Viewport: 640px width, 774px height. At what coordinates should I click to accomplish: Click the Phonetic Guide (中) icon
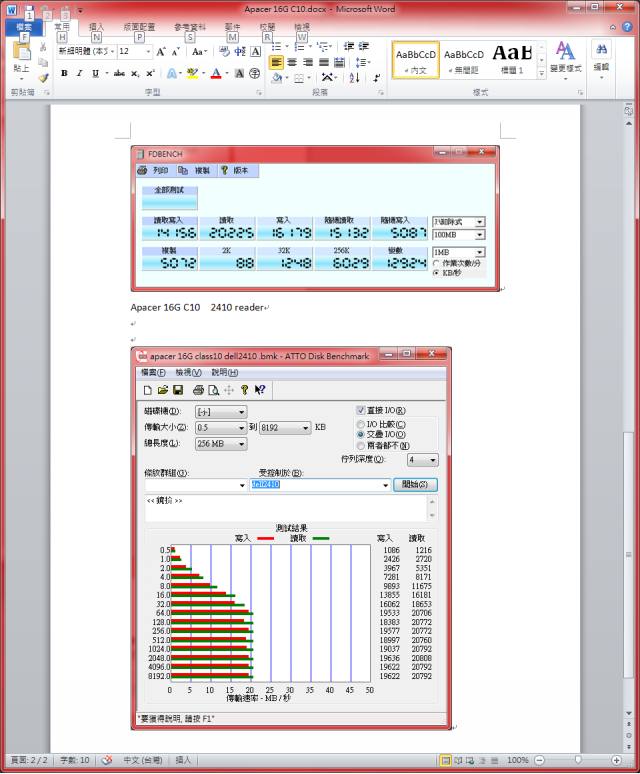[240, 51]
